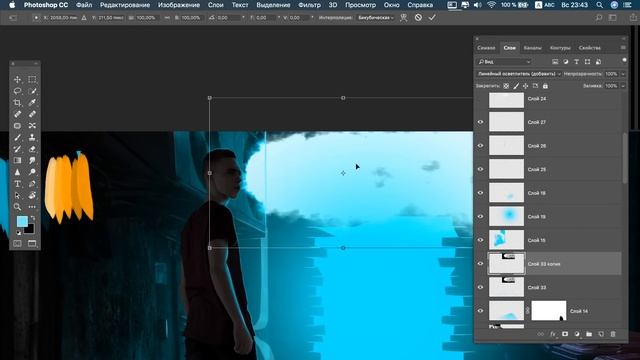Hide layer Слой 19
Screen dimensions: 640x360
click(x=480, y=216)
